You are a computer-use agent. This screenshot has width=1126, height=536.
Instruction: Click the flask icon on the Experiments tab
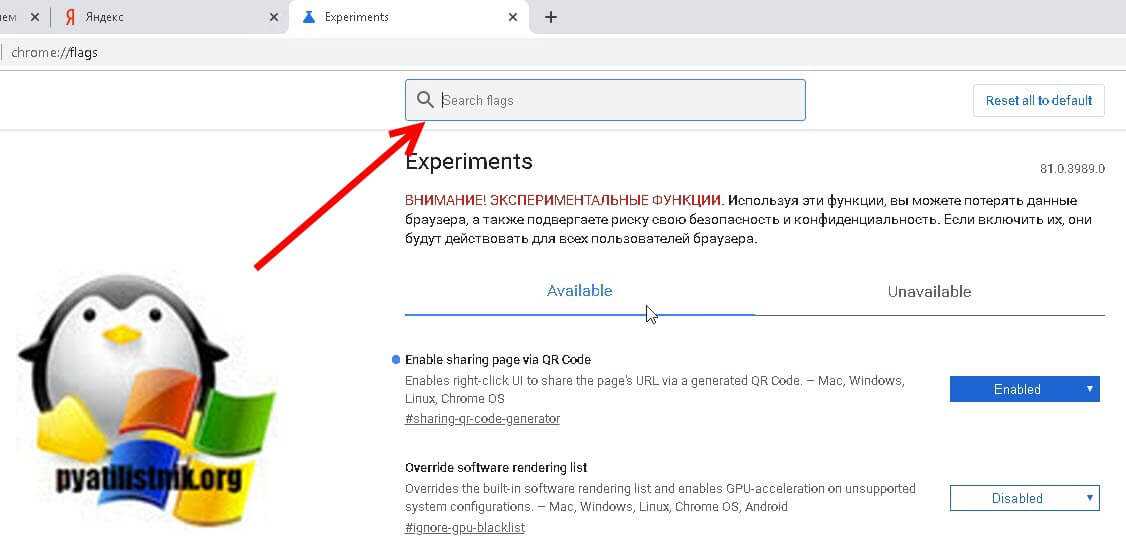coord(308,17)
